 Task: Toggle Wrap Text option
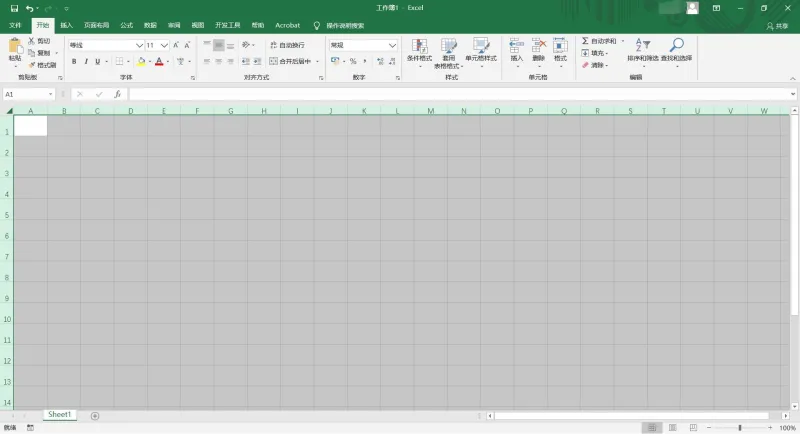287,45
